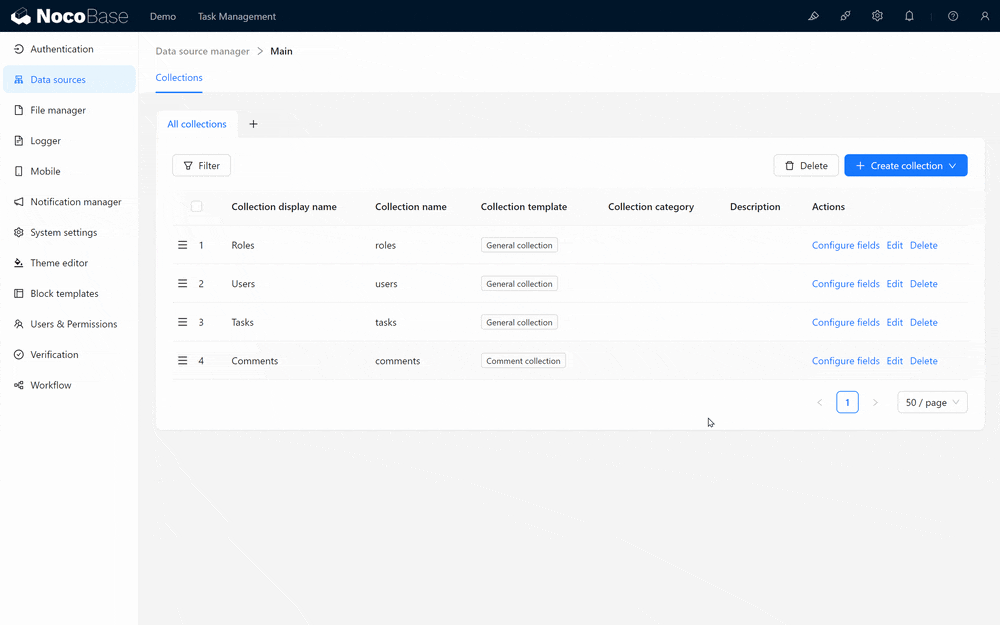Edit the Roles collection
The width and height of the screenshot is (1000, 625).
point(894,245)
